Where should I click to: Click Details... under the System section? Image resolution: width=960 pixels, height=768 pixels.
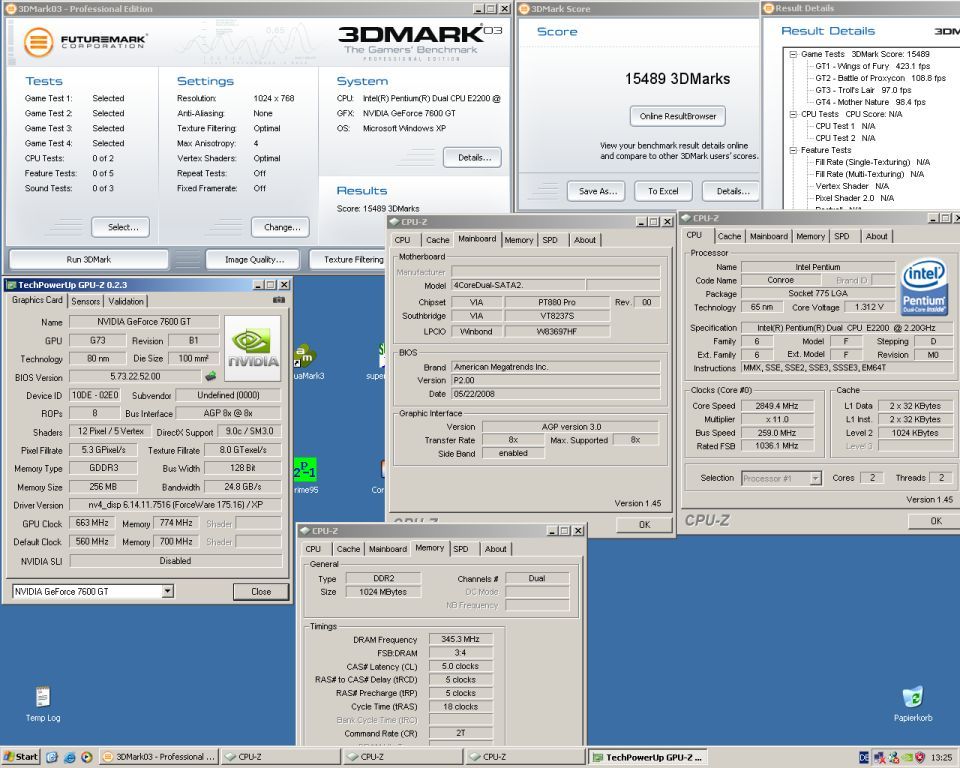[473, 157]
